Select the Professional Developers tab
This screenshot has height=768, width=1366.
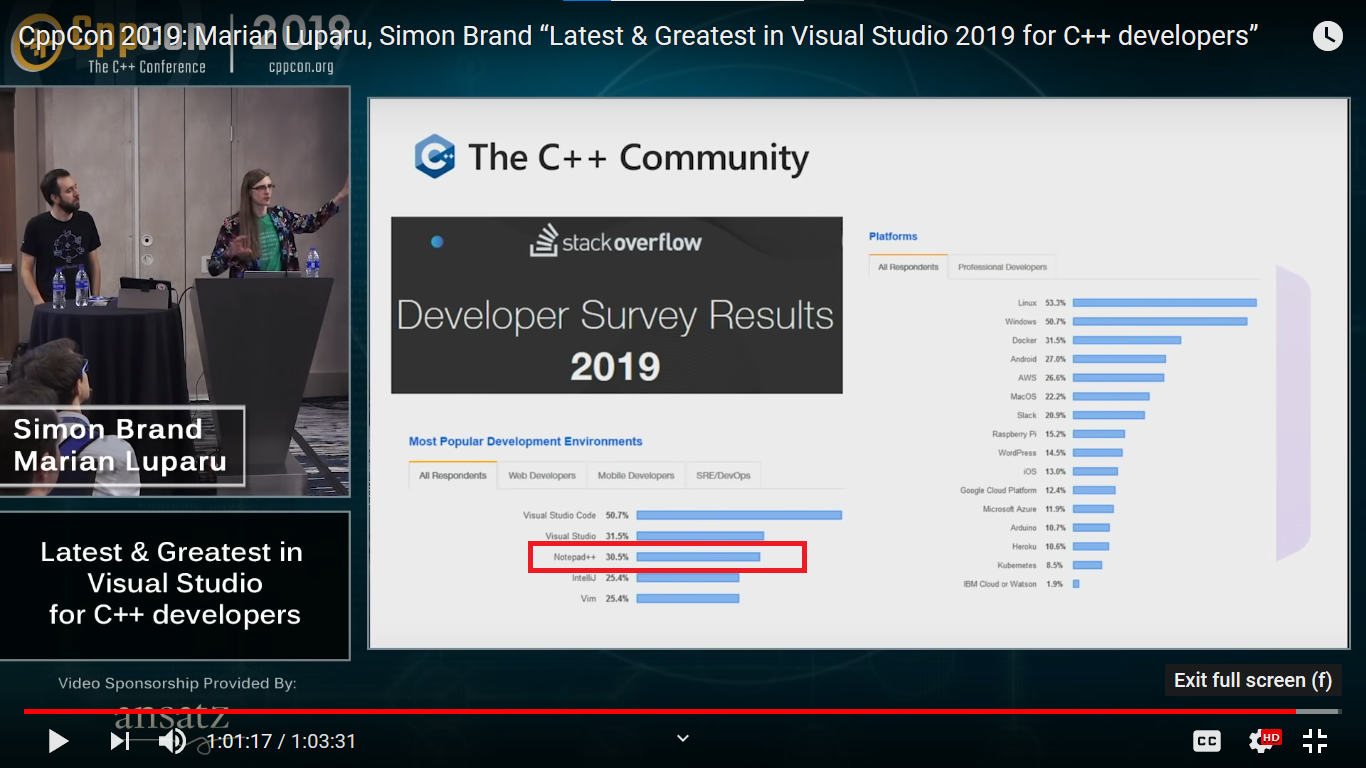tap(1002, 267)
